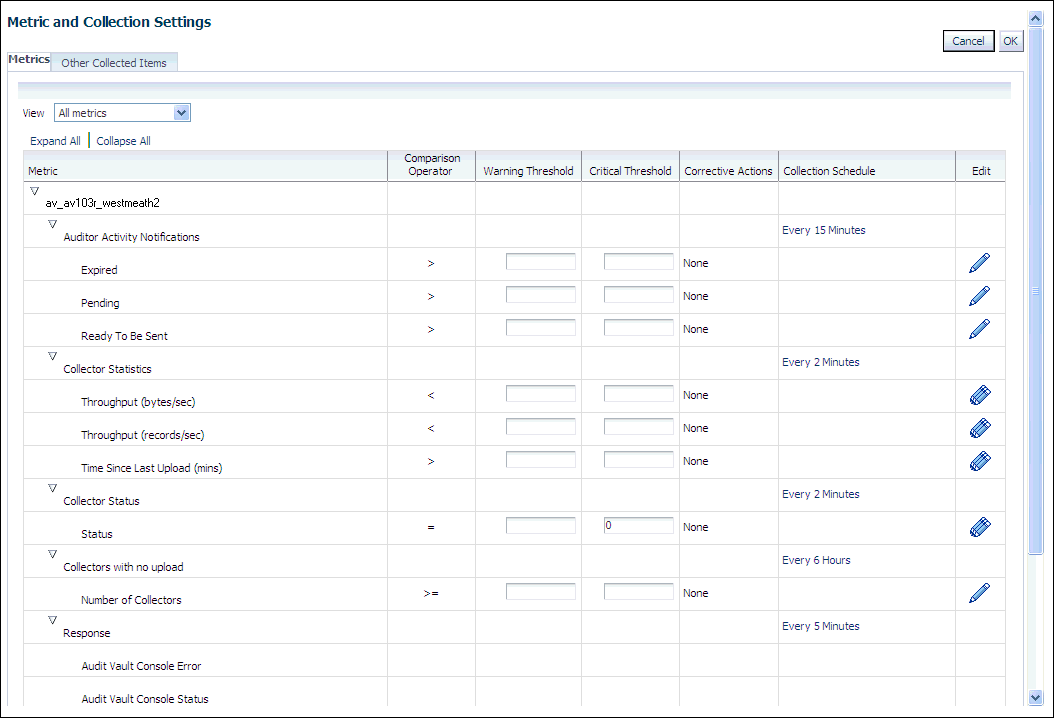This screenshot has height=718, width=1054.
Task: Focus Critical Threshold field for Pending
Action: pyautogui.click(x=639, y=294)
